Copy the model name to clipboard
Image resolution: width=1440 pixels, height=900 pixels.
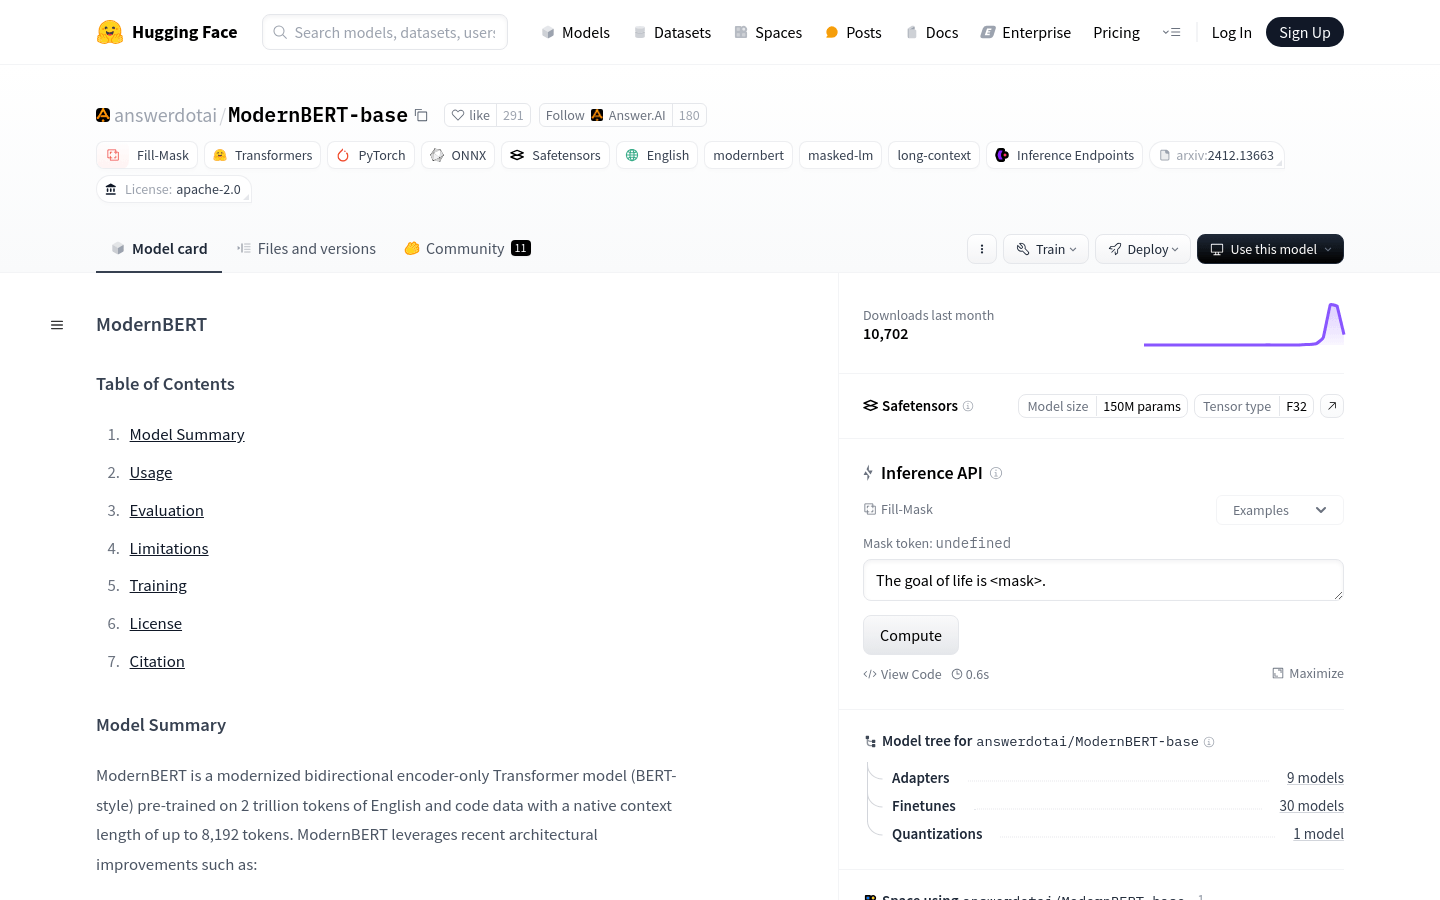coord(422,115)
